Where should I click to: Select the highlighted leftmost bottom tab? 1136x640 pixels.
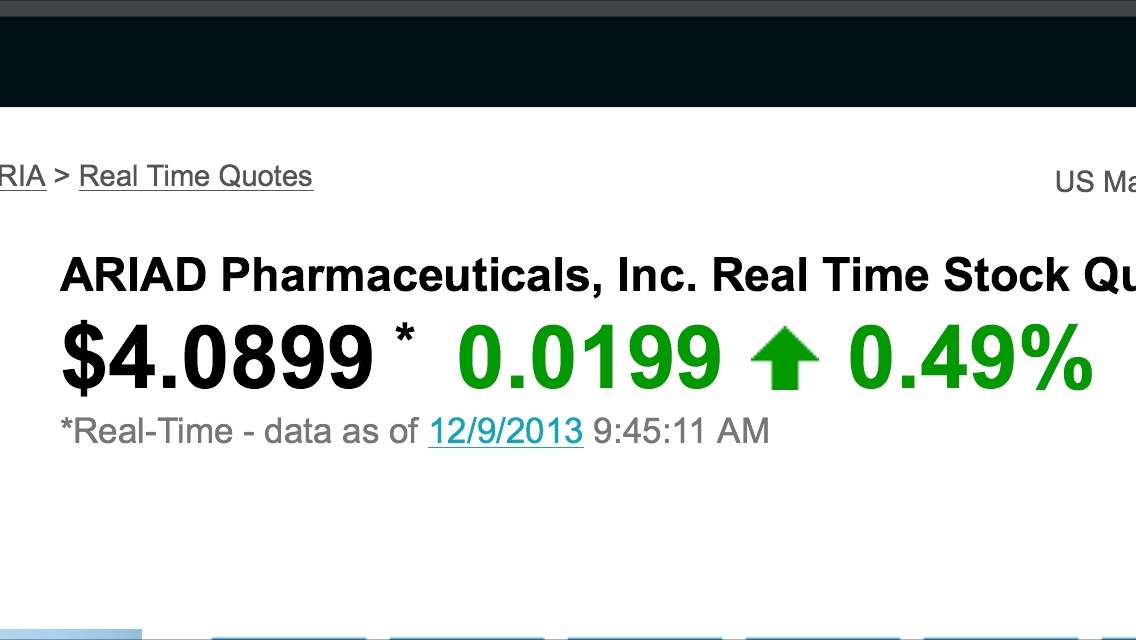point(70,633)
